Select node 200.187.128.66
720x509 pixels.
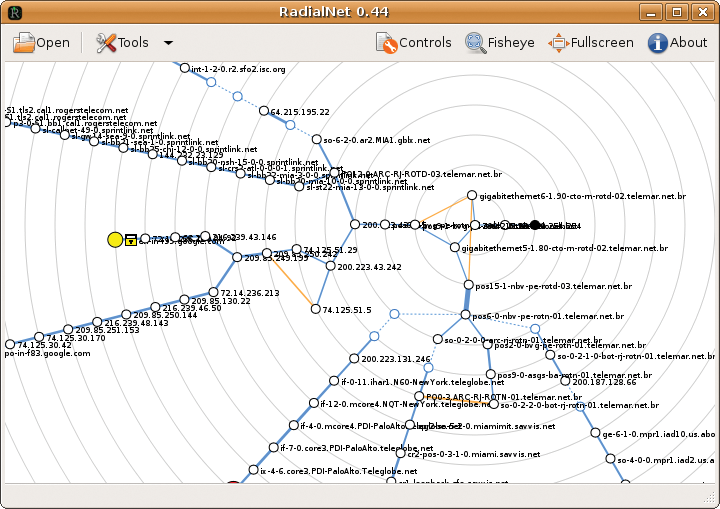click(x=565, y=381)
